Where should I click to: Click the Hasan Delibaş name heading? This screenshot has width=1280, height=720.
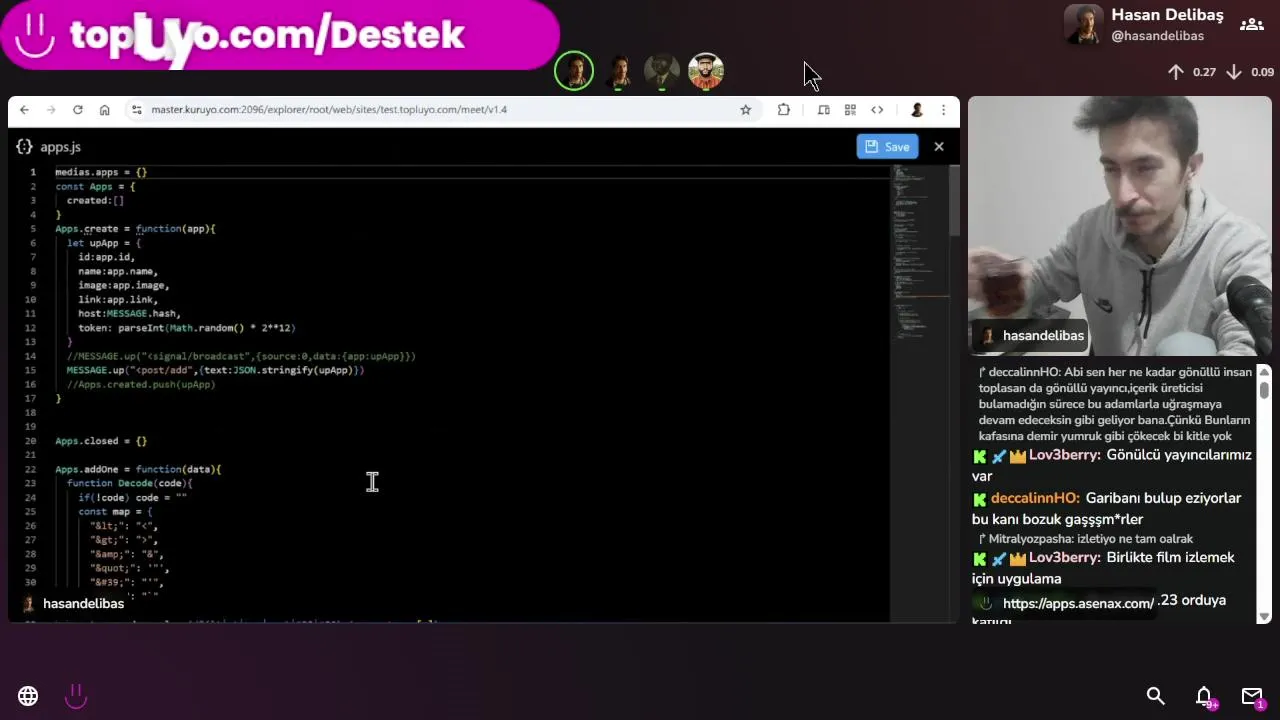click(x=1167, y=15)
